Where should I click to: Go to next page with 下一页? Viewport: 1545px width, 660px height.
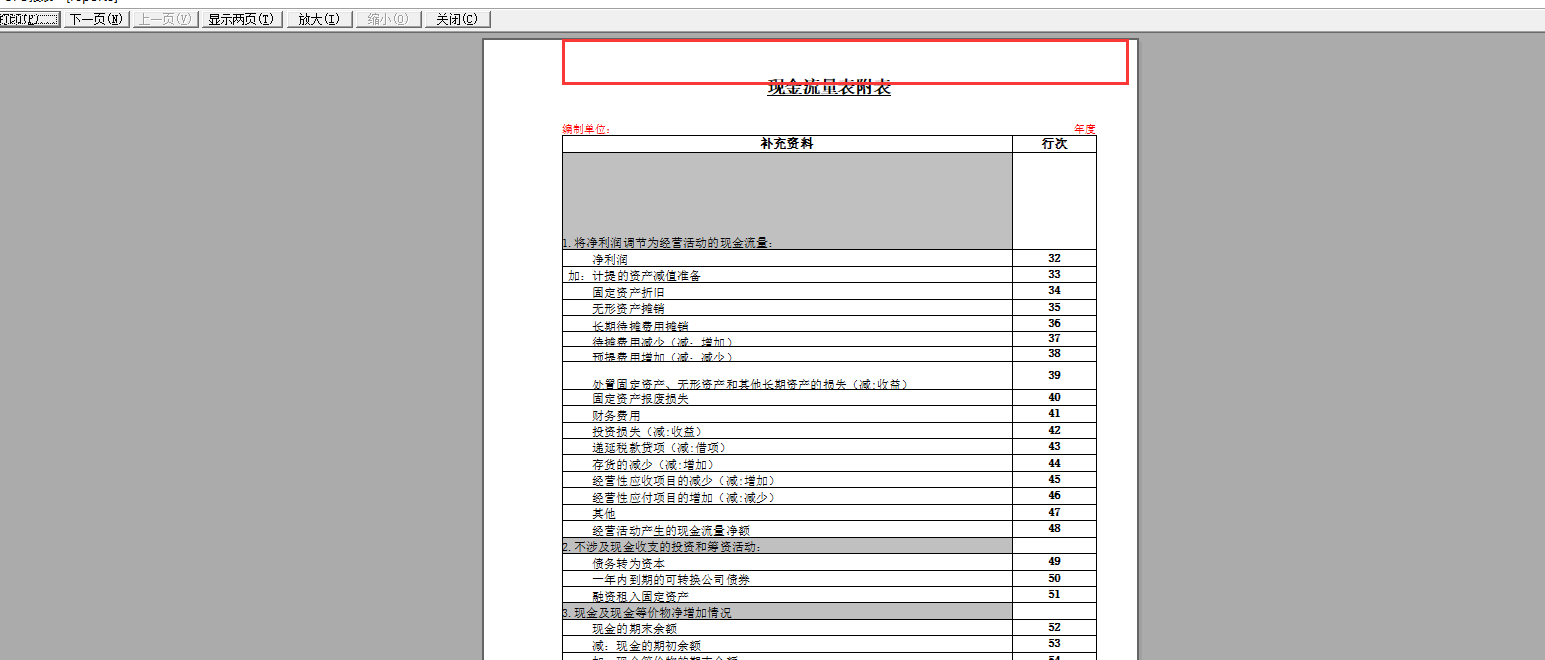(x=97, y=19)
